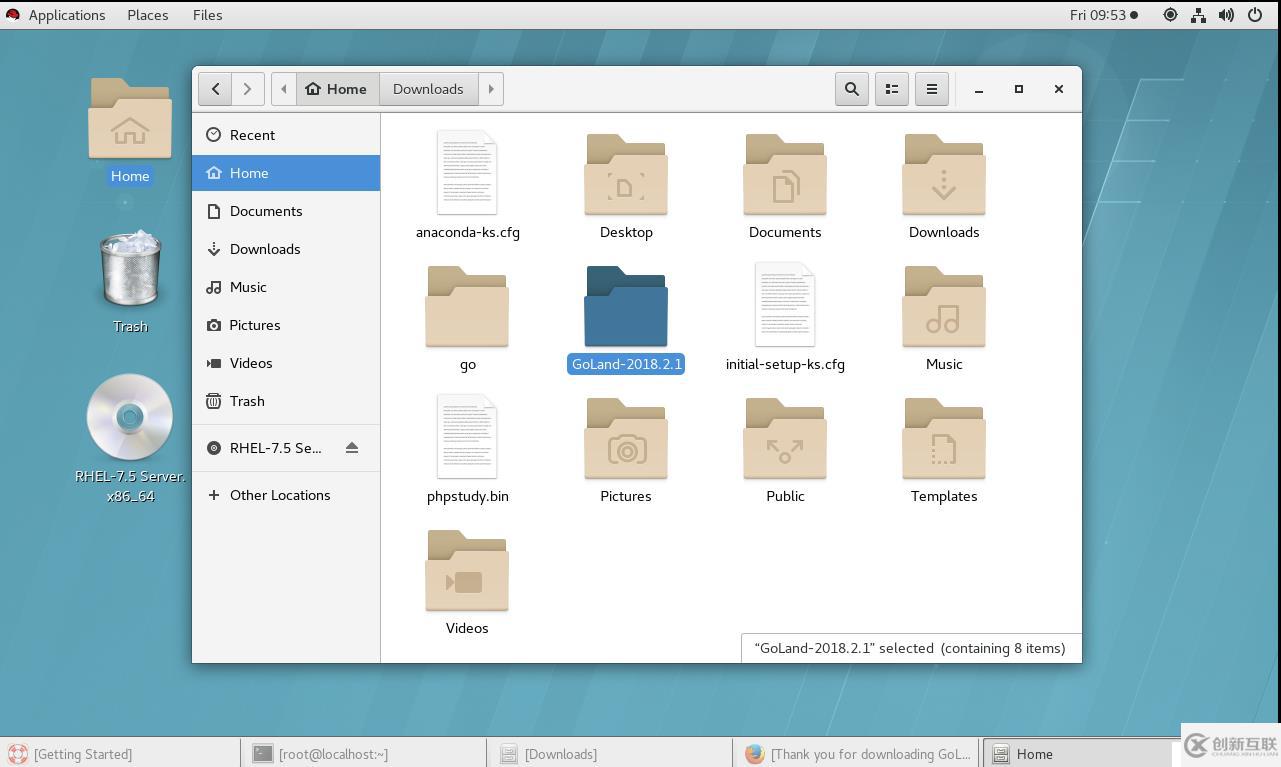Open the anaconda-ks.cfg file icon
The image size is (1281, 767).
[467, 172]
